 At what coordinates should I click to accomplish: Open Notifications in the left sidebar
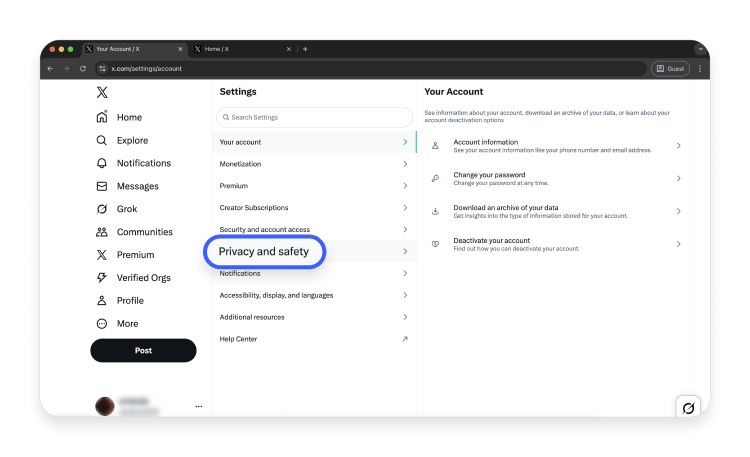pyautogui.click(x=133, y=163)
